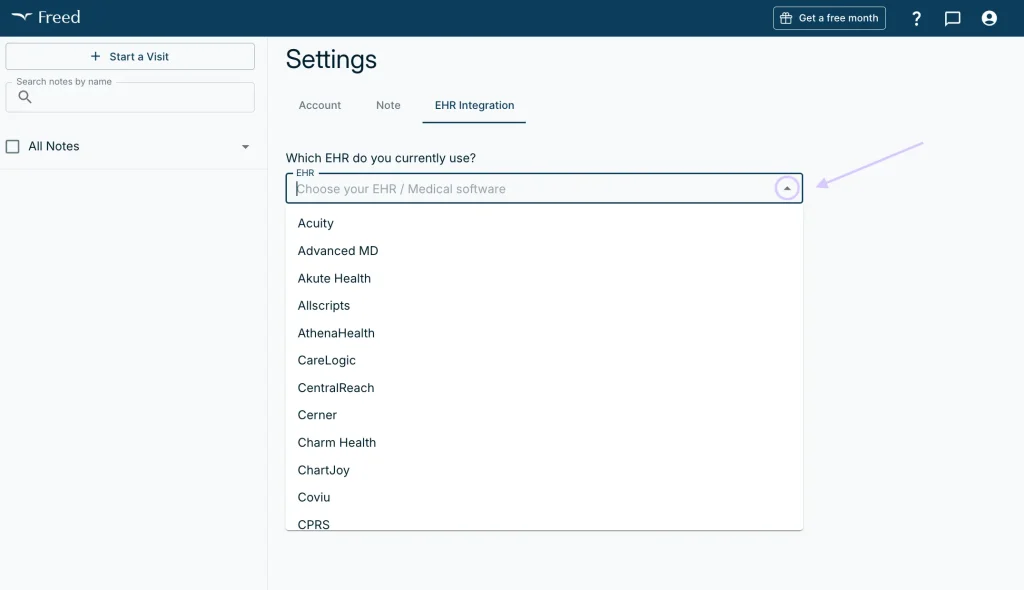
Task: Select Cerner option
Action: point(544,415)
